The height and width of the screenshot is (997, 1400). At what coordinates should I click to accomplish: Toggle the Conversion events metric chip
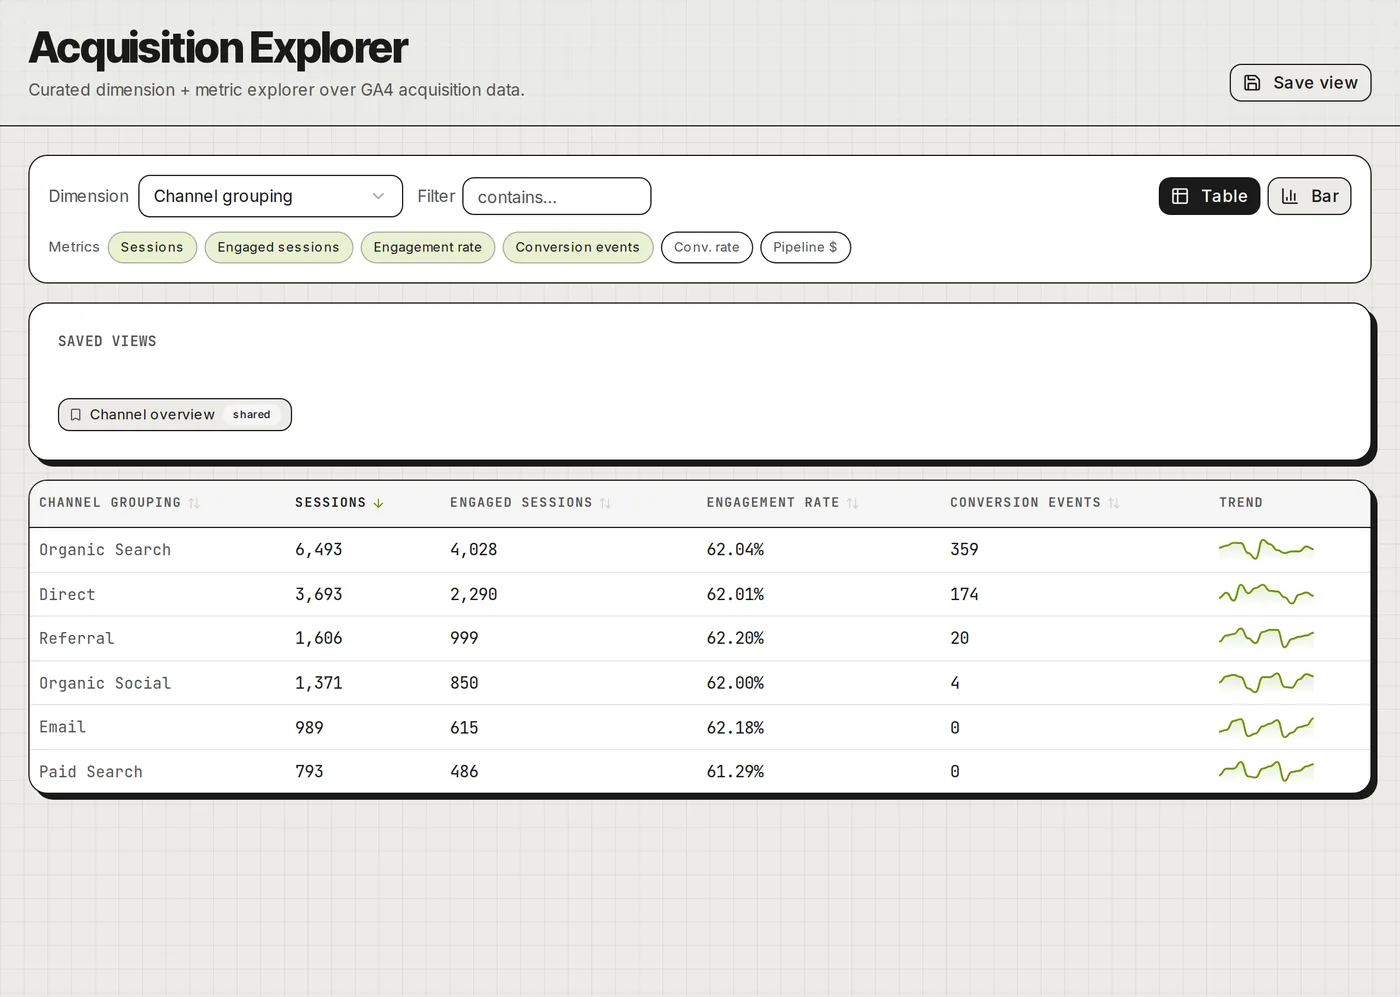578,247
